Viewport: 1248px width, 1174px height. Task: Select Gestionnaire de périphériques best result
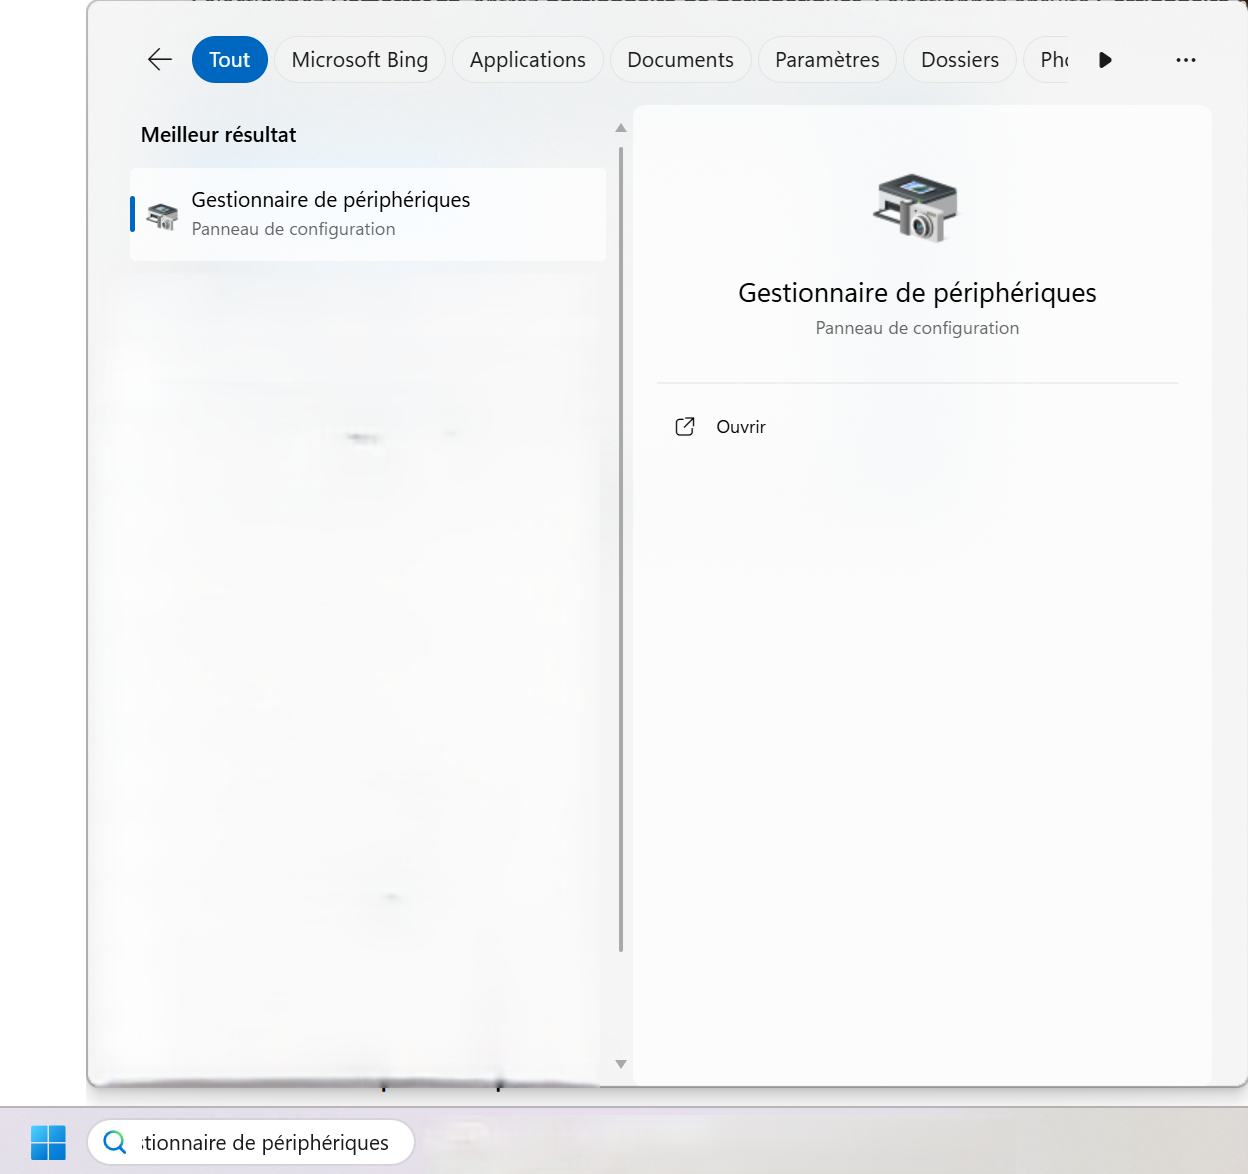[x=368, y=214]
